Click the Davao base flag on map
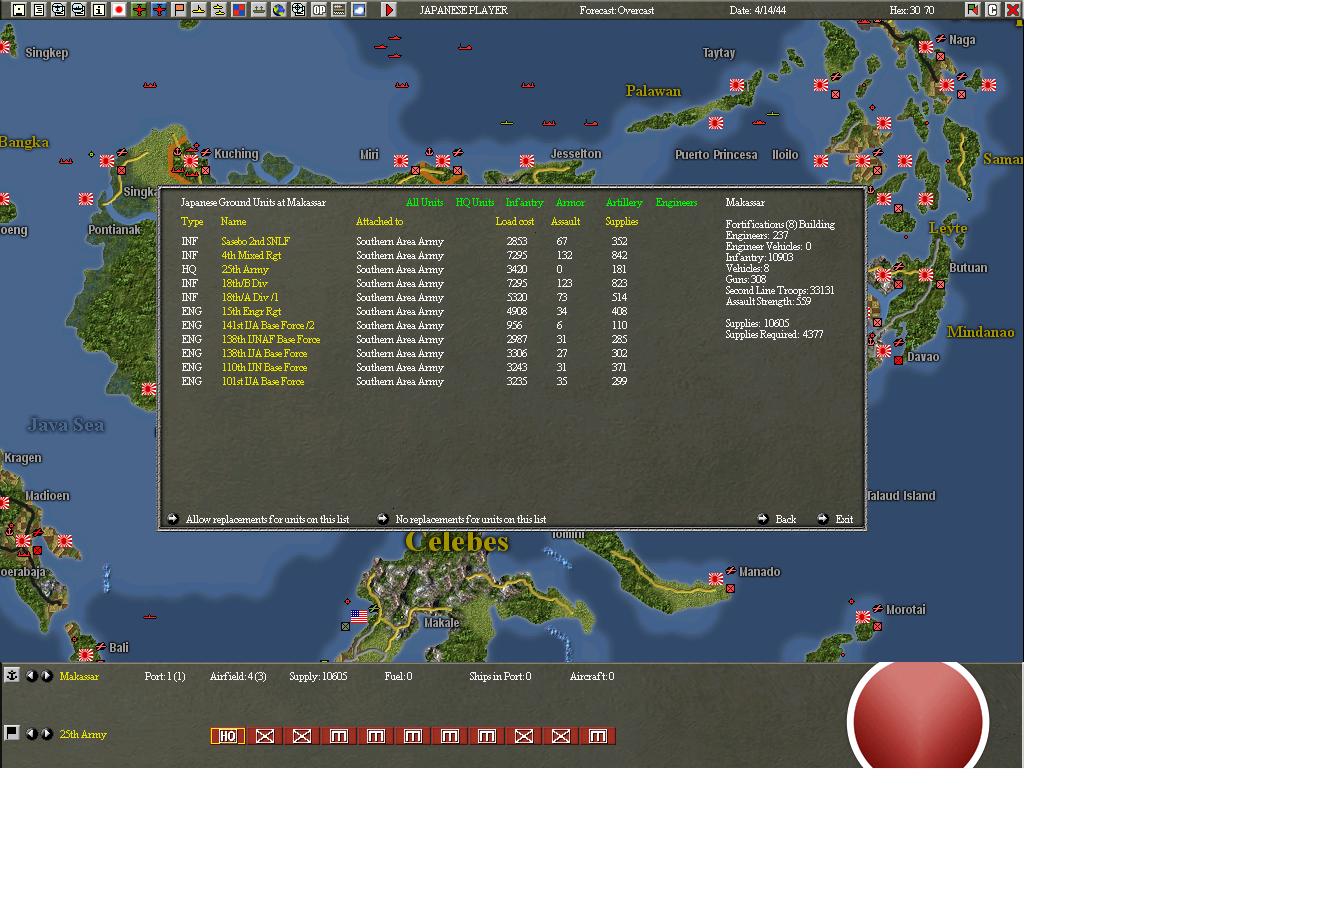 coord(884,352)
